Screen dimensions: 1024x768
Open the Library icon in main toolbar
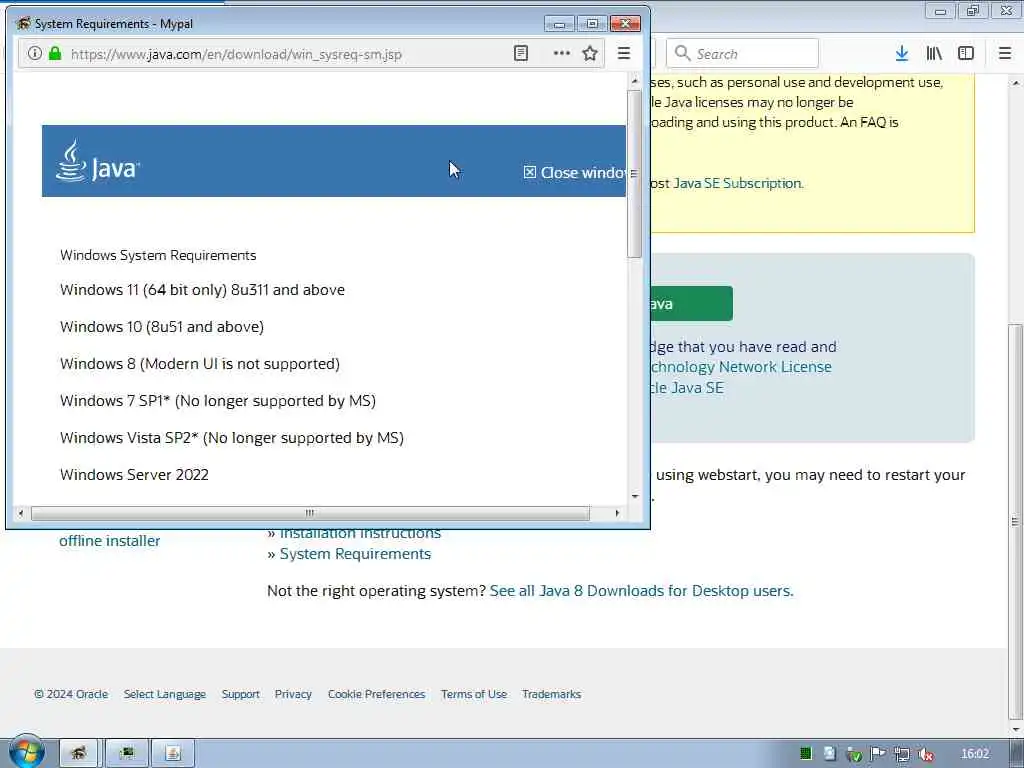934,54
